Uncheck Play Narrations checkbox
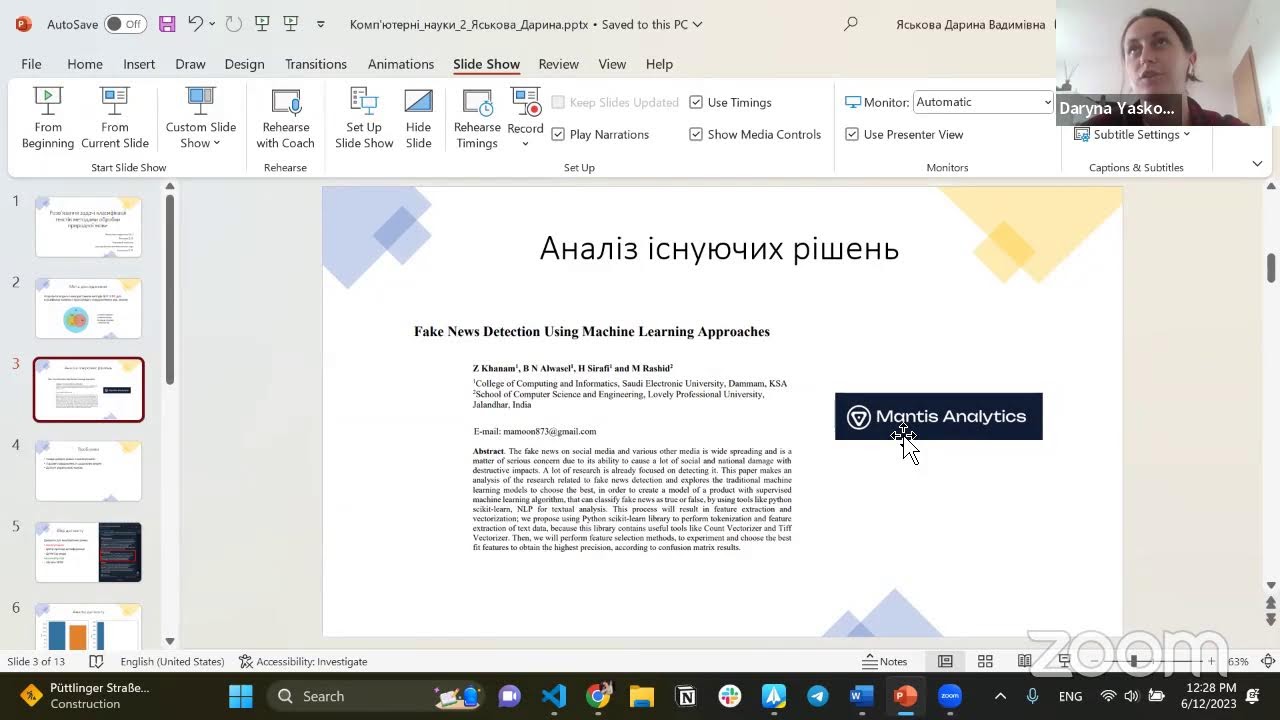The height and width of the screenshot is (720, 1280). pyautogui.click(x=558, y=134)
